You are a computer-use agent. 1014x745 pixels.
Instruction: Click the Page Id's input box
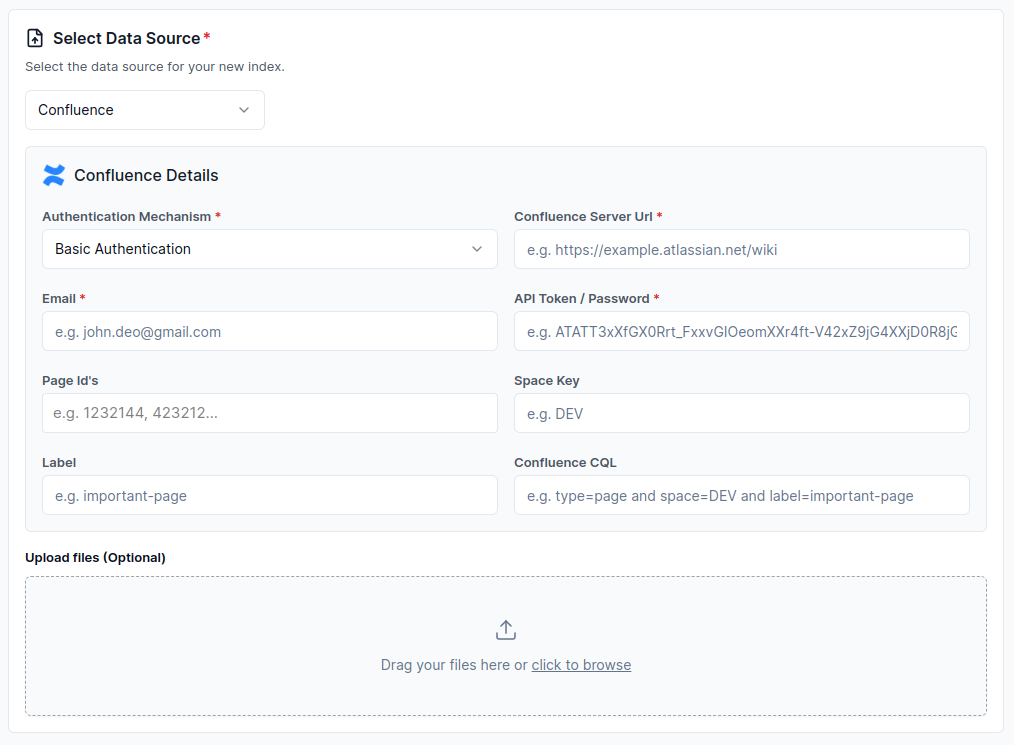(x=269, y=413)
